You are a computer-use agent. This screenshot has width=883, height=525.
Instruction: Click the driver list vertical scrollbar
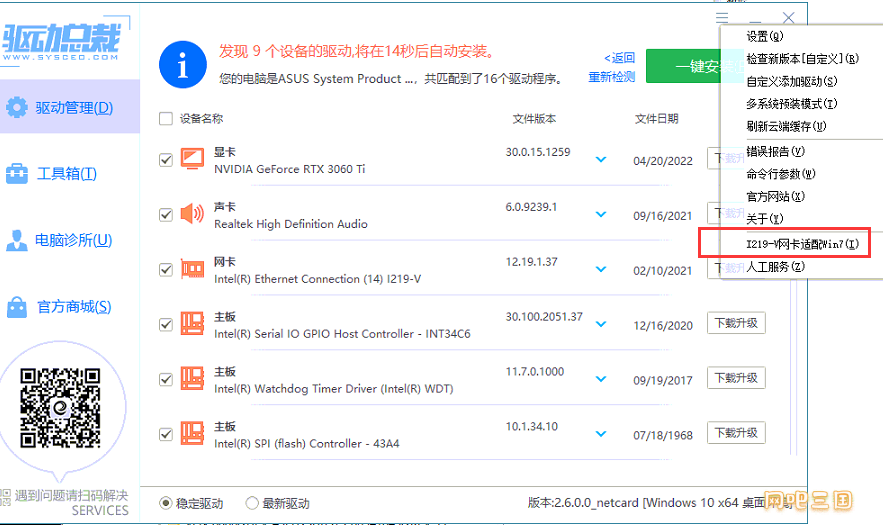click(x=793, y=366)
